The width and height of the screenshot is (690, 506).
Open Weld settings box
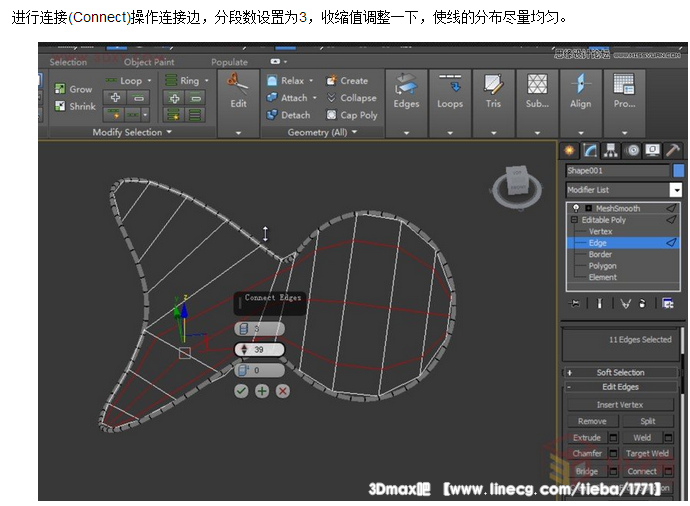coord(668,437)
